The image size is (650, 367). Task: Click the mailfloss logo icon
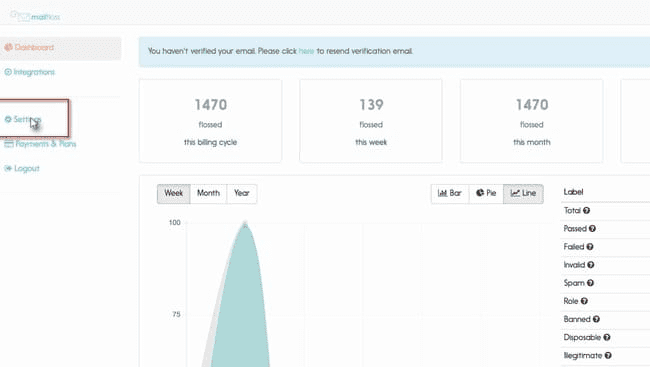(20, 17)
